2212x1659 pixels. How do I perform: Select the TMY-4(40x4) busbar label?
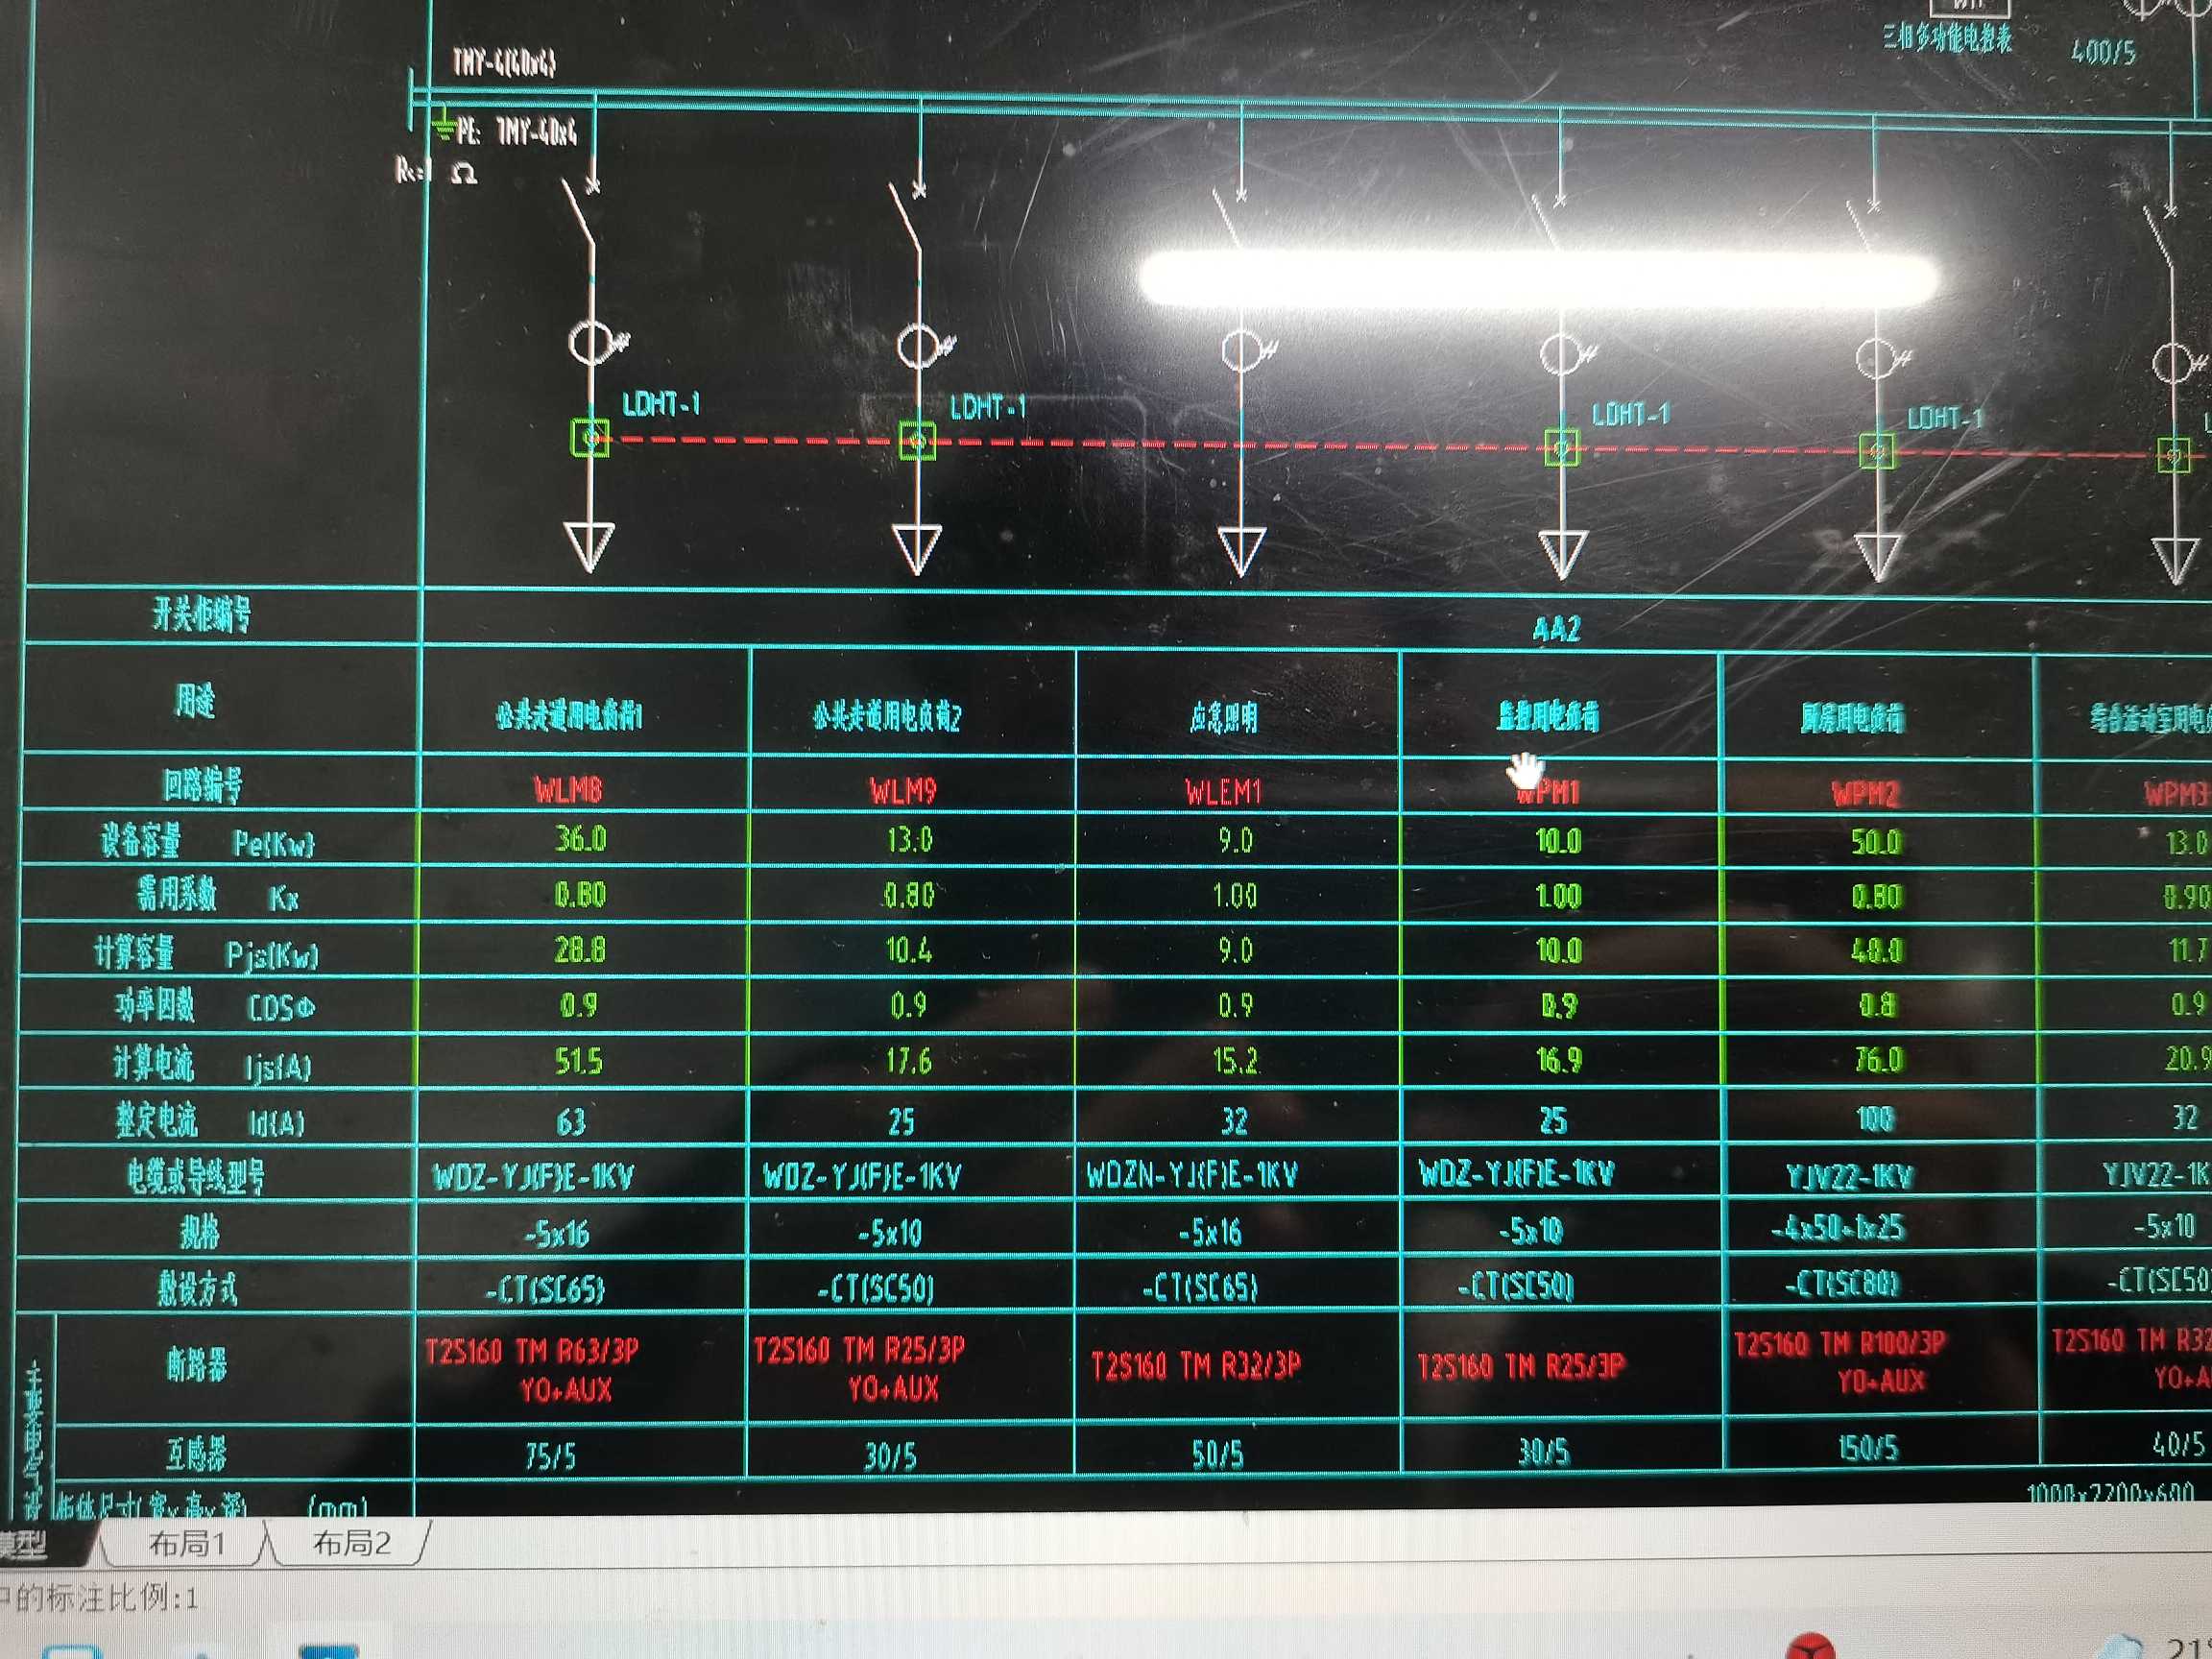(x=505, y=62)
